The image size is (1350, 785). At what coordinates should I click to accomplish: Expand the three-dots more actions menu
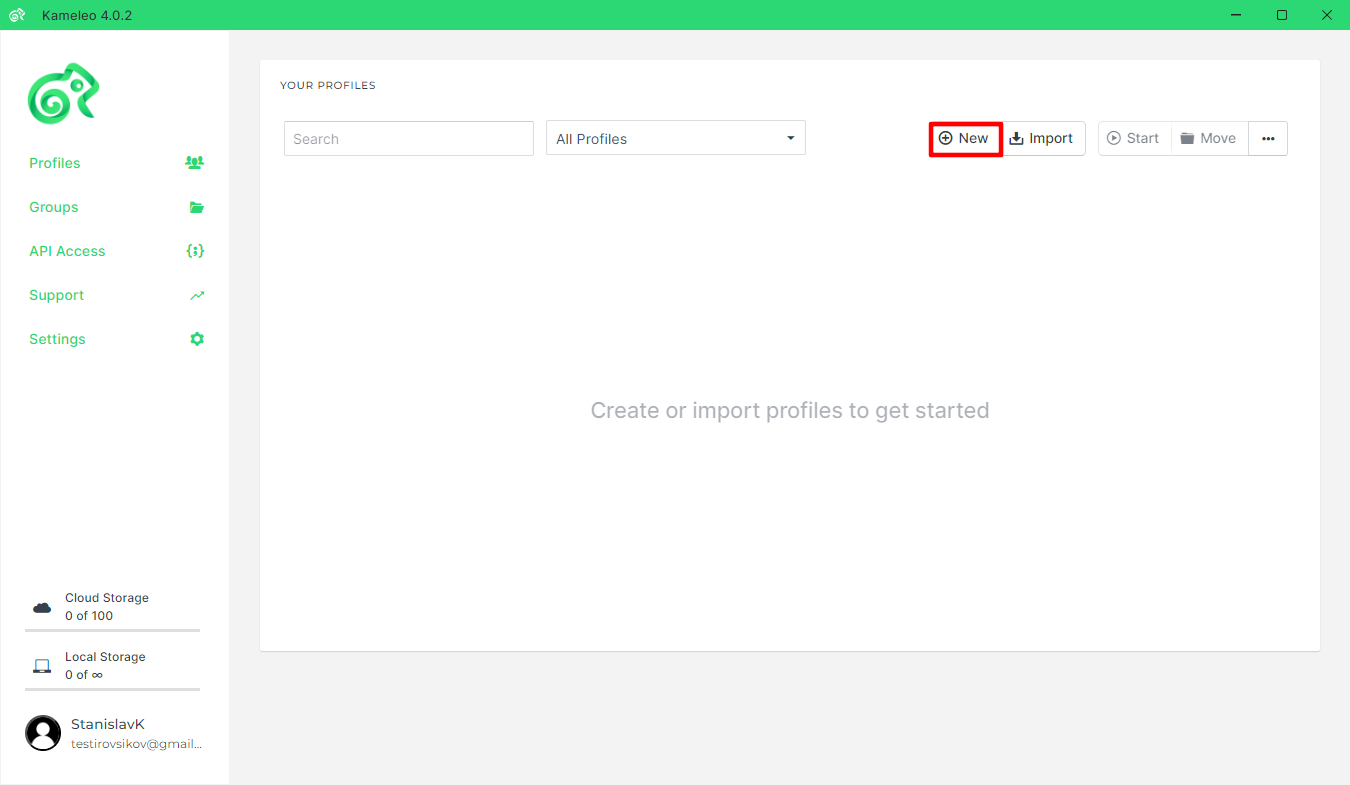tap(1268, 139)
